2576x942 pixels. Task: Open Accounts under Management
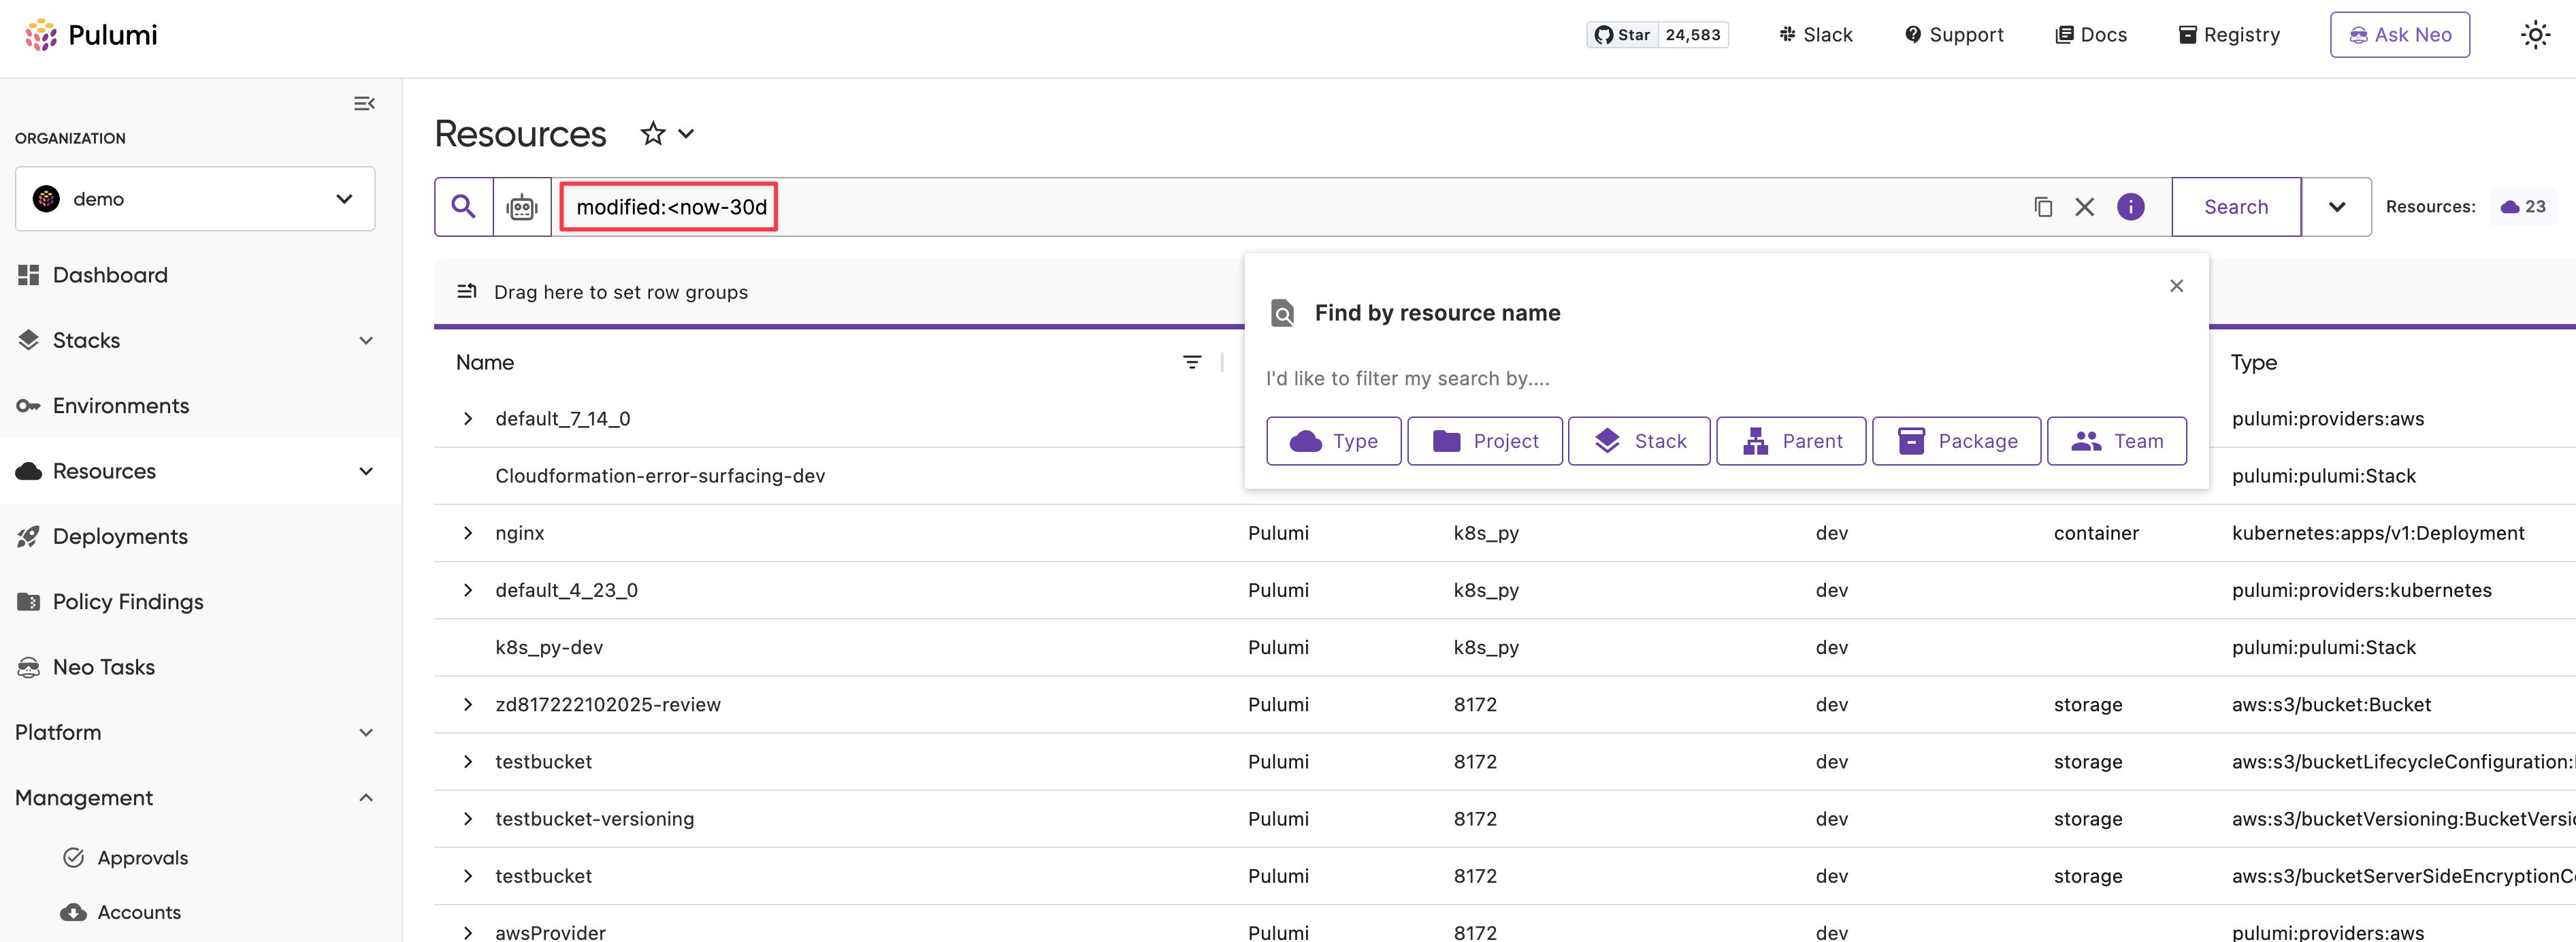click(139, 912)
